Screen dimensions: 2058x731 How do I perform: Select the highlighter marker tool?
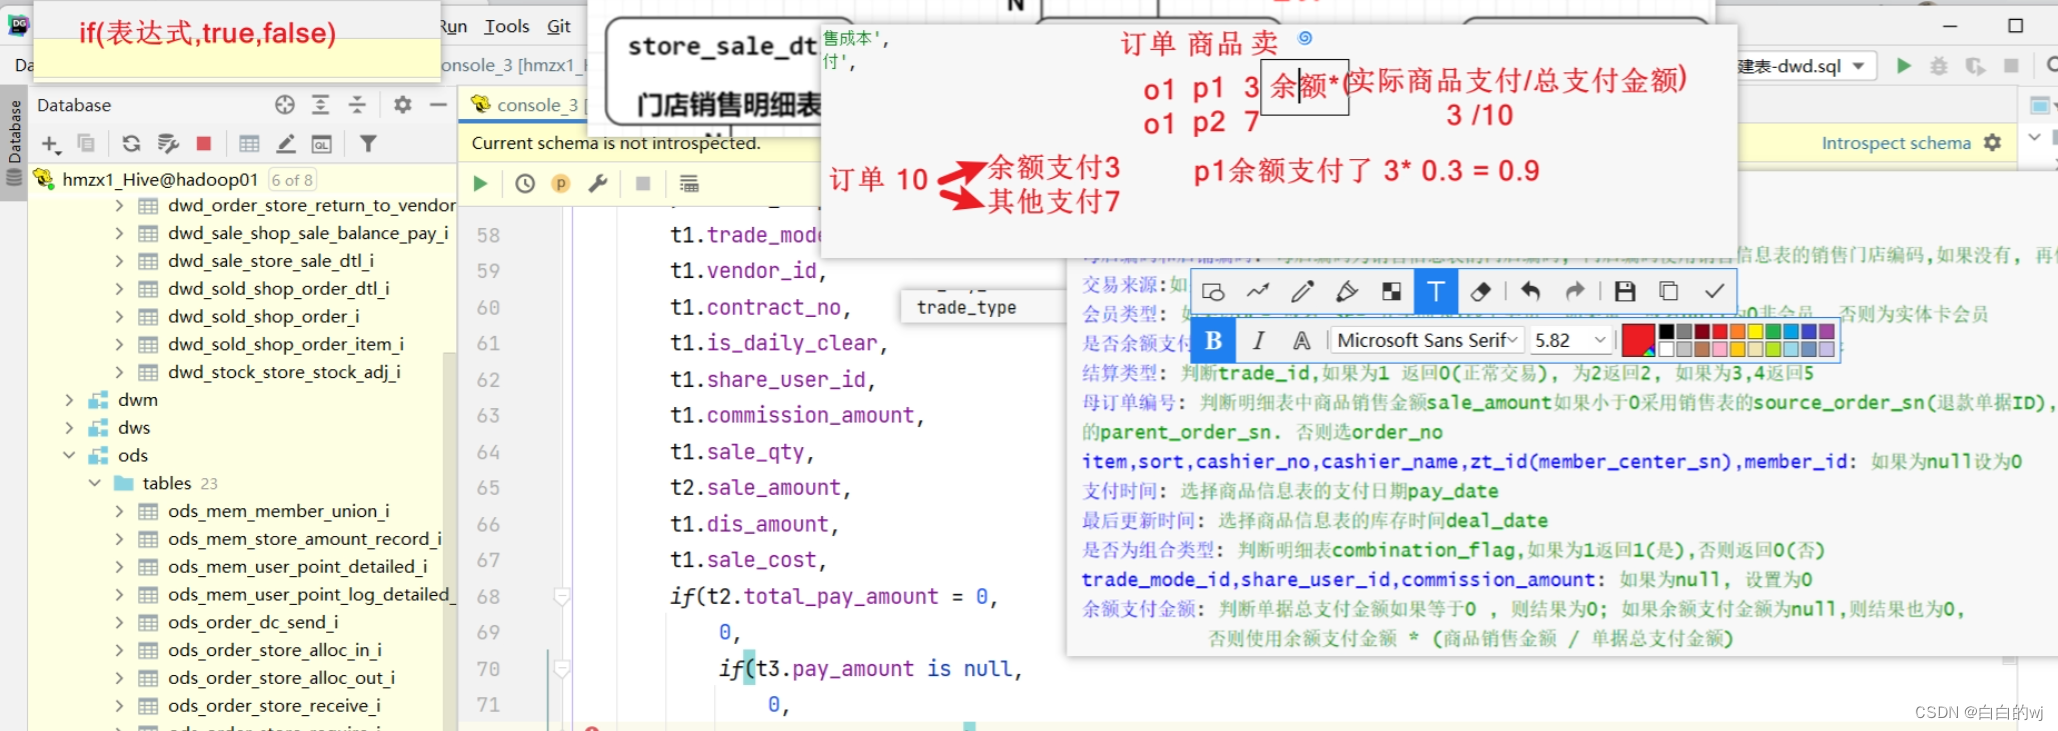click(x=1347, y=291)
